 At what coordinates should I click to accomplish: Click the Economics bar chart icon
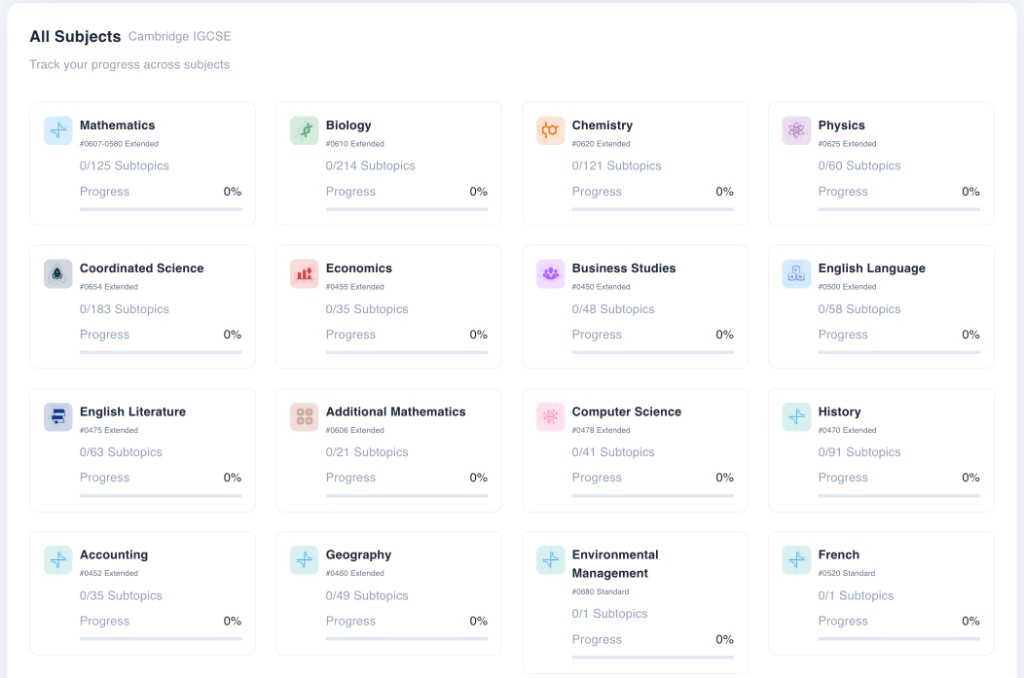click(303, 273)
